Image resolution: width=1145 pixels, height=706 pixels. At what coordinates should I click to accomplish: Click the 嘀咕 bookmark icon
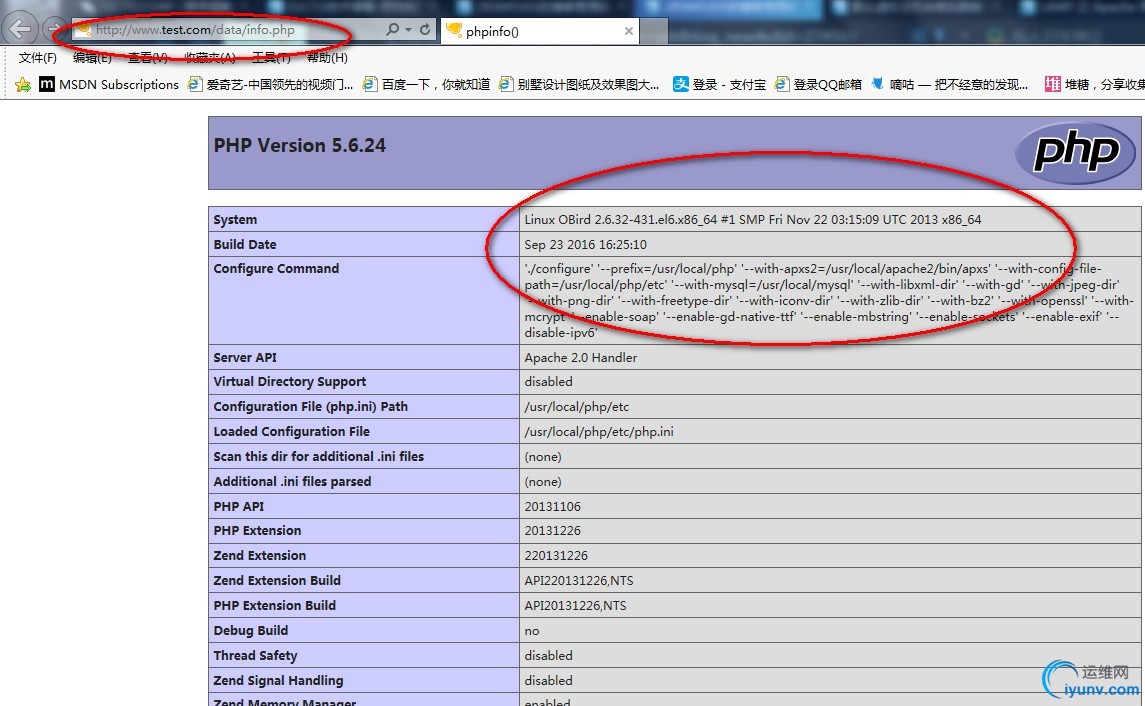click(878, 84)
